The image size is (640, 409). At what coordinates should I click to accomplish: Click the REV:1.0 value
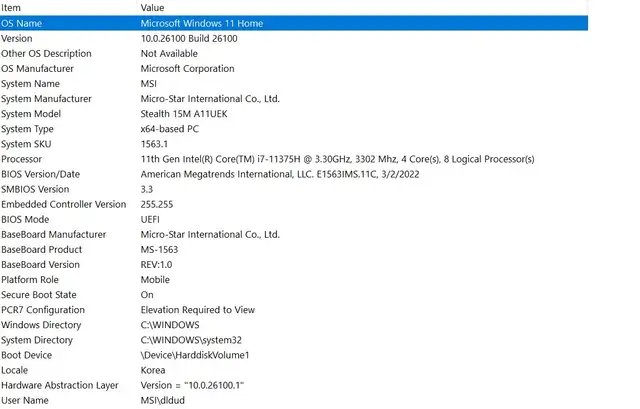pyautogui.click(x=156, y=265)
